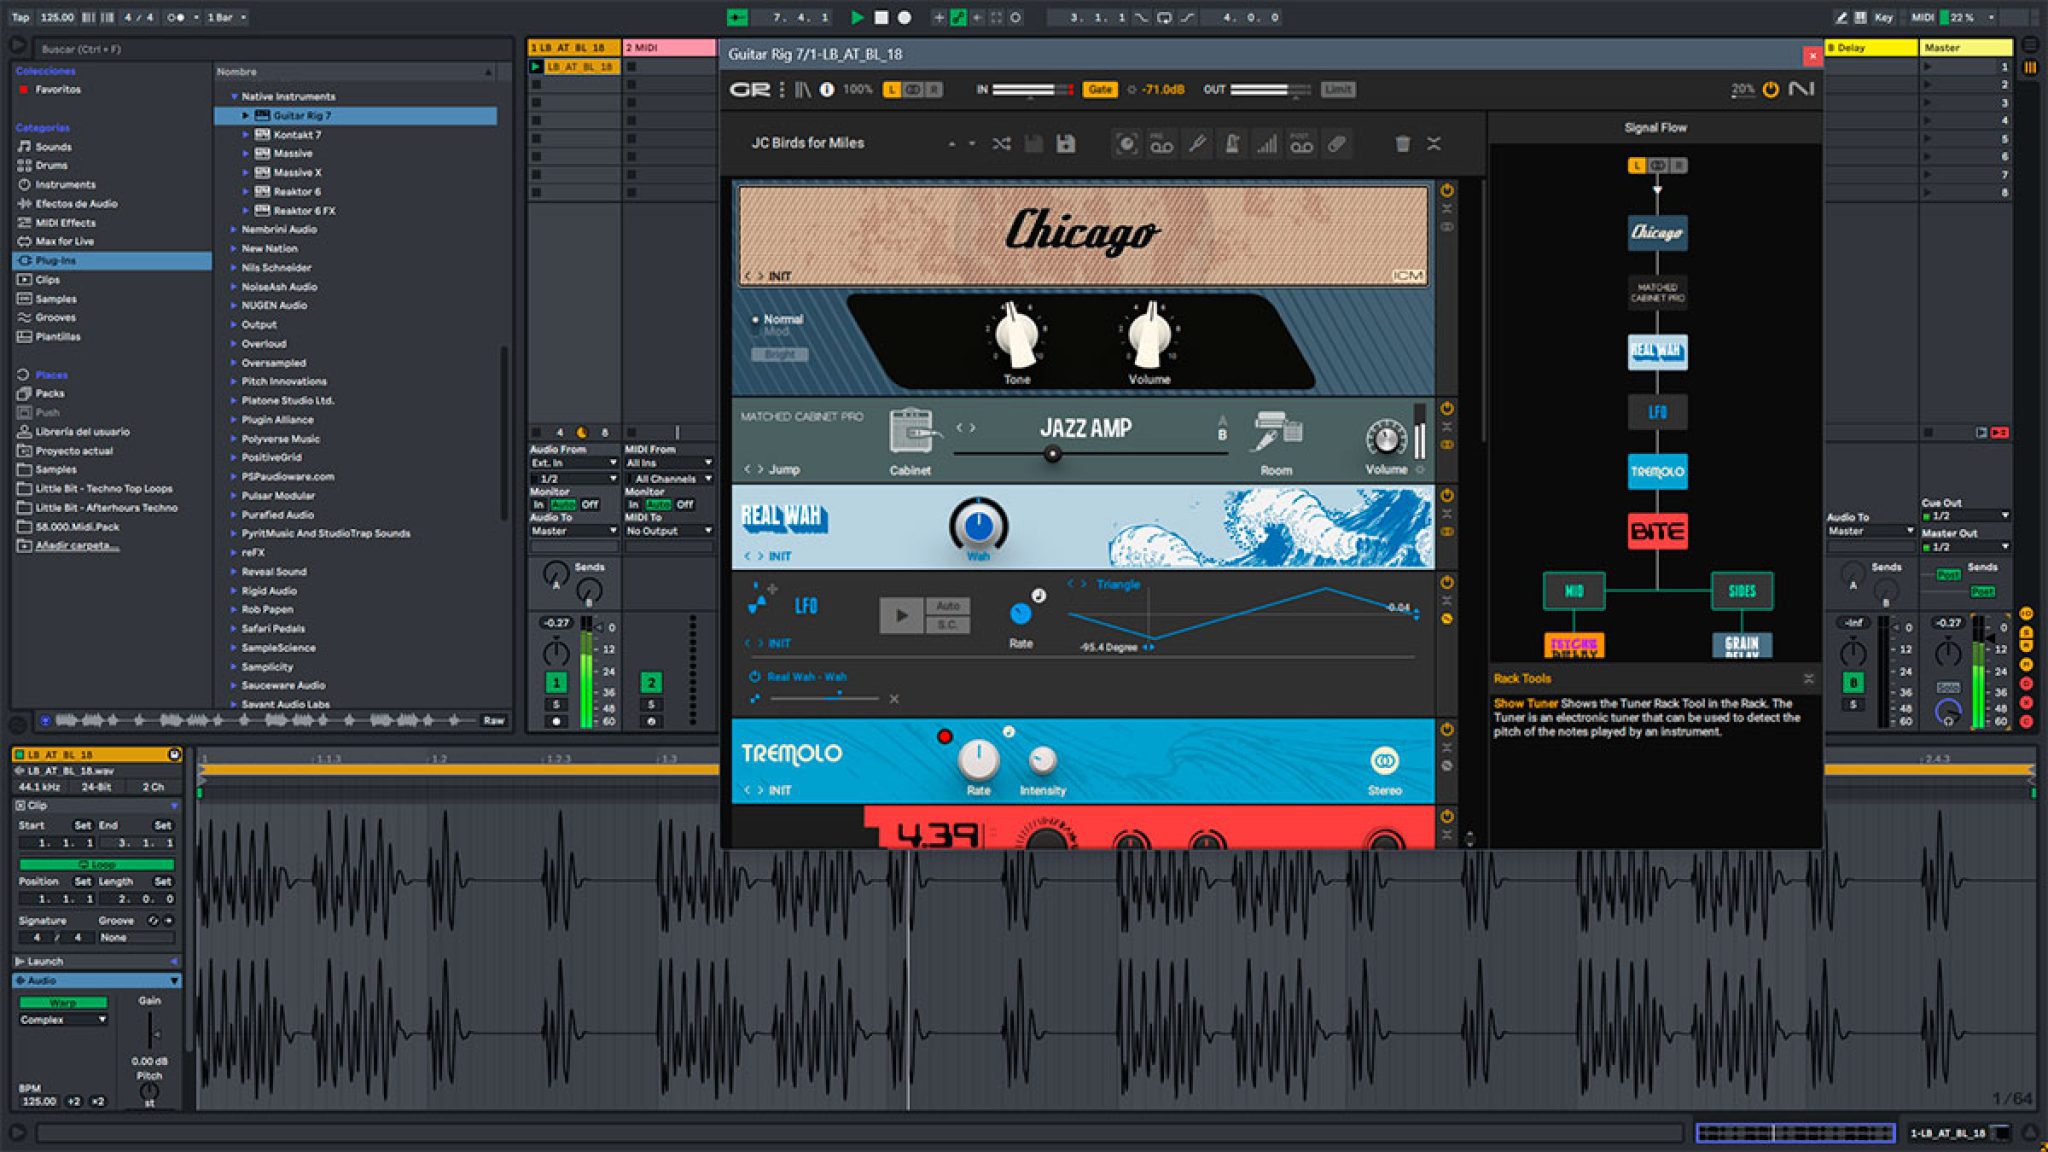Screen dimensions: 2048x1152
Task: Close the Rack Tools info pane
Action: [1808, 679]
